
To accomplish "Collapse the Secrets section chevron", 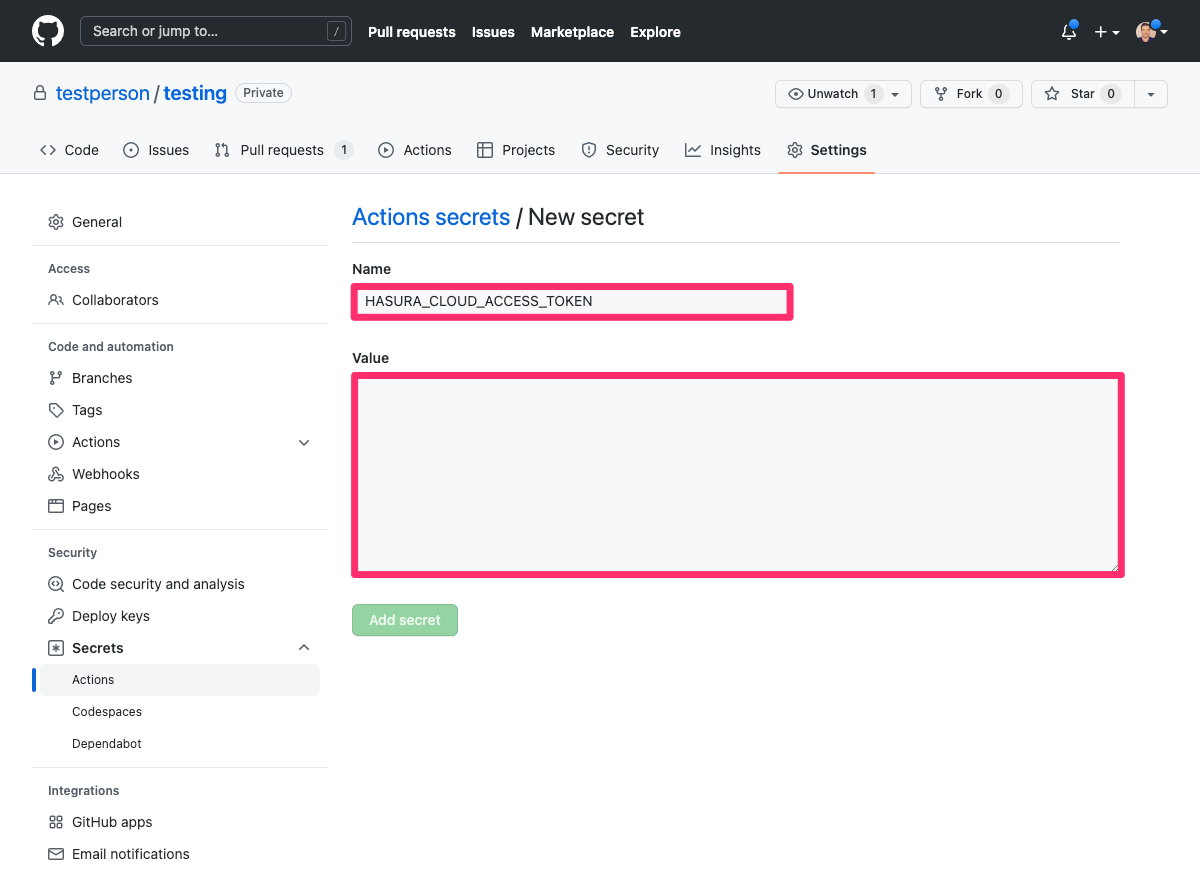I will pyautogui.click(x=304, y=647).
